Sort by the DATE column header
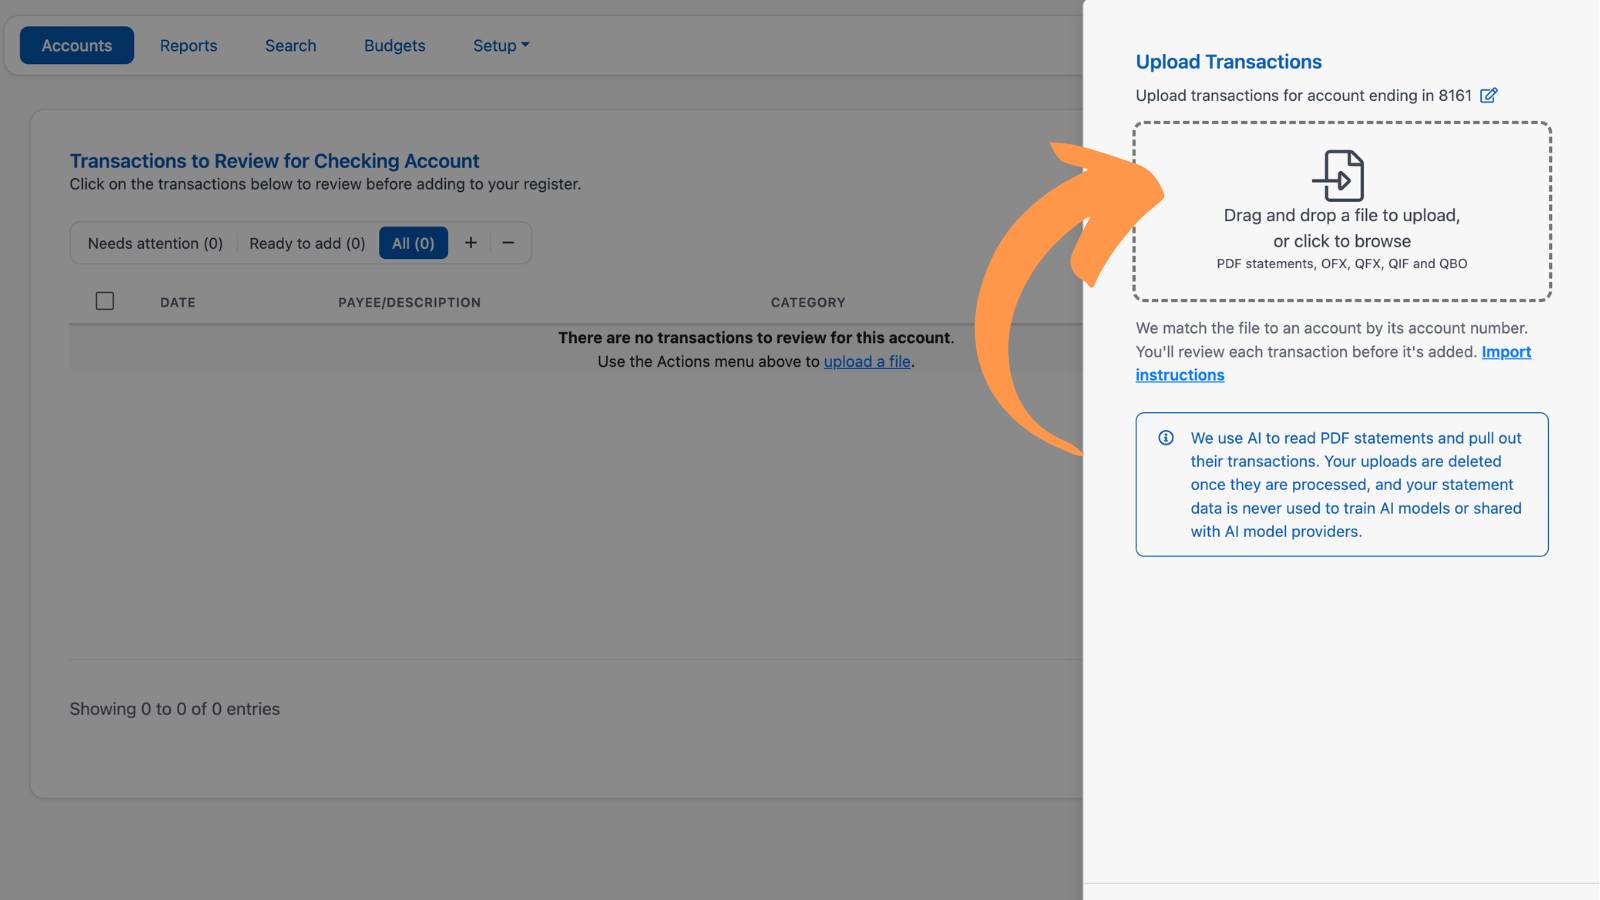The image size is (1600, 900). (x=178, y=302)
